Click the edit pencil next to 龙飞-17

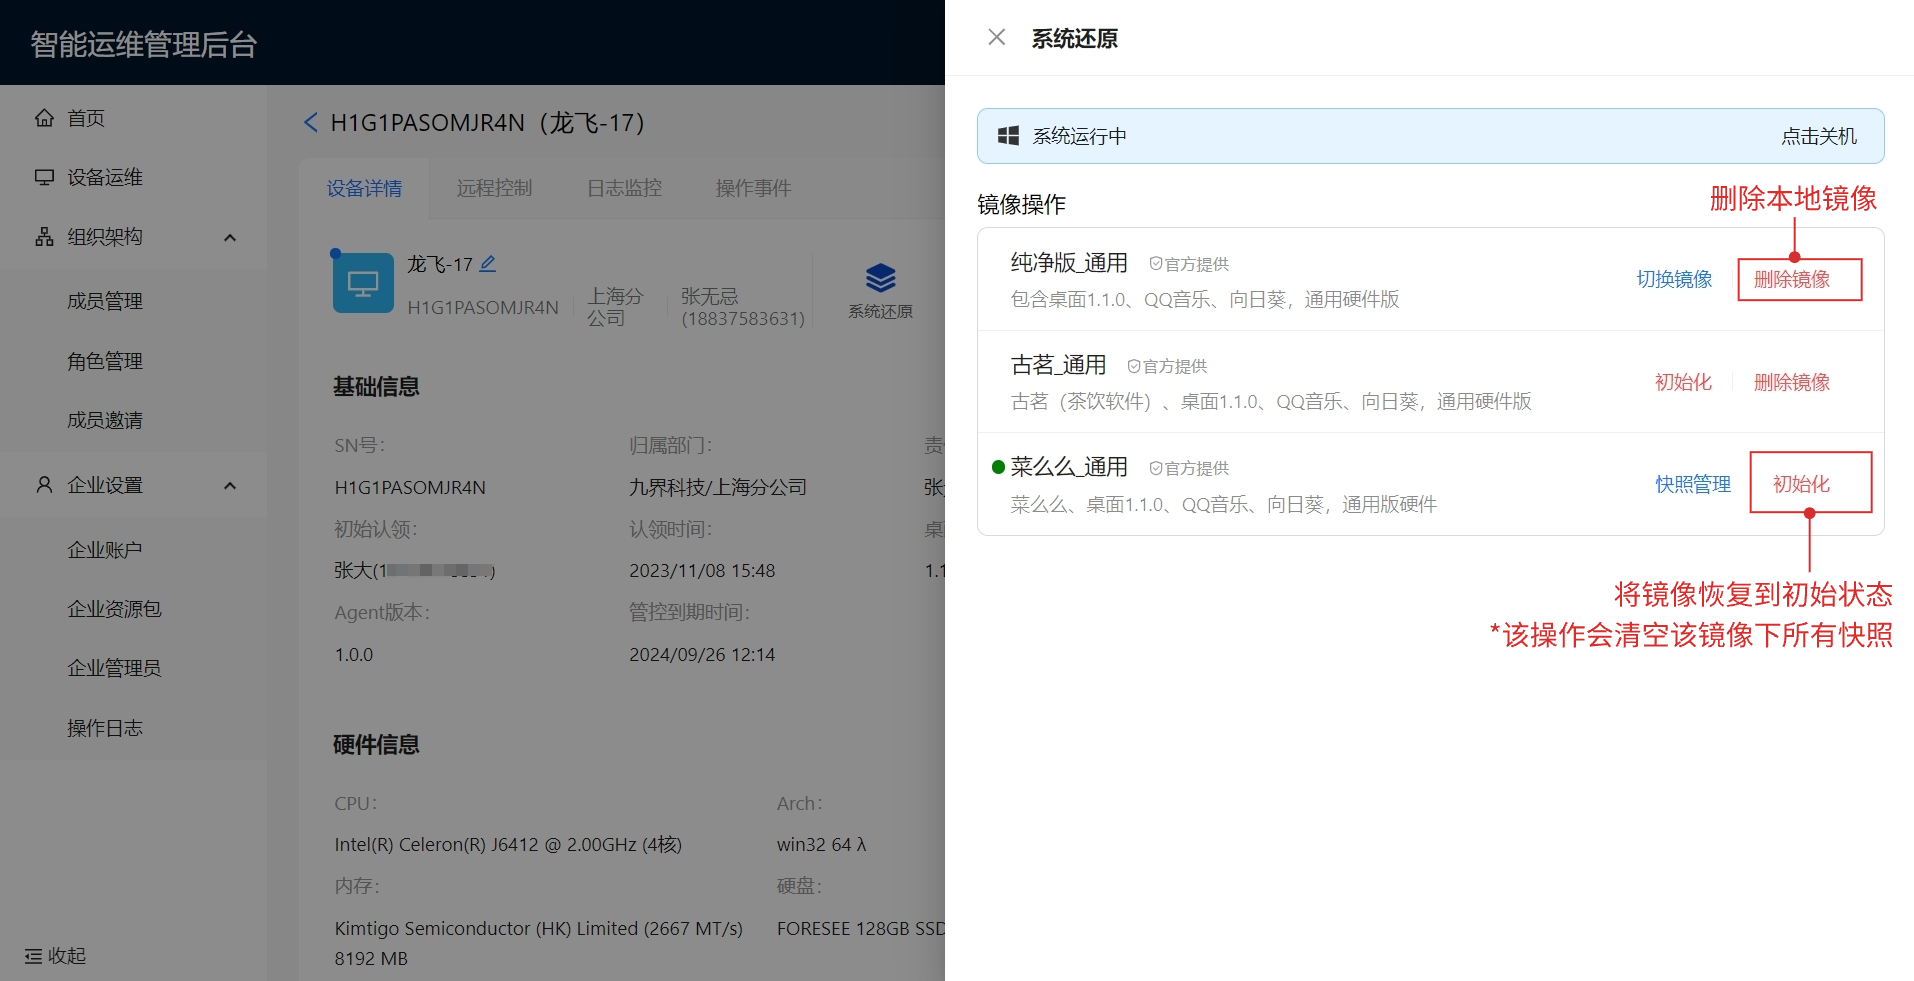(x=488, y=264)
